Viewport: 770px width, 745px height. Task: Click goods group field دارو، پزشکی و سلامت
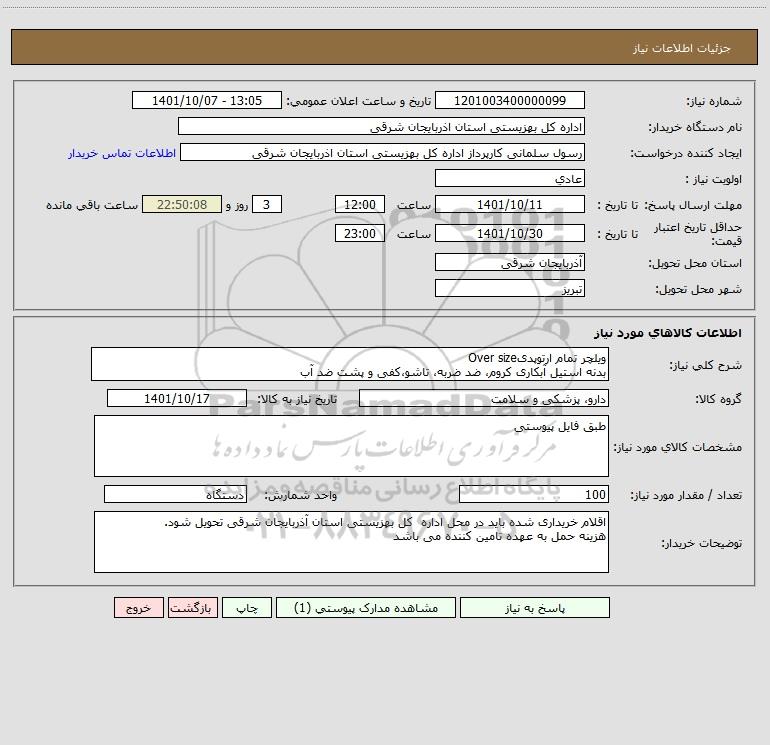click(484, 398)
